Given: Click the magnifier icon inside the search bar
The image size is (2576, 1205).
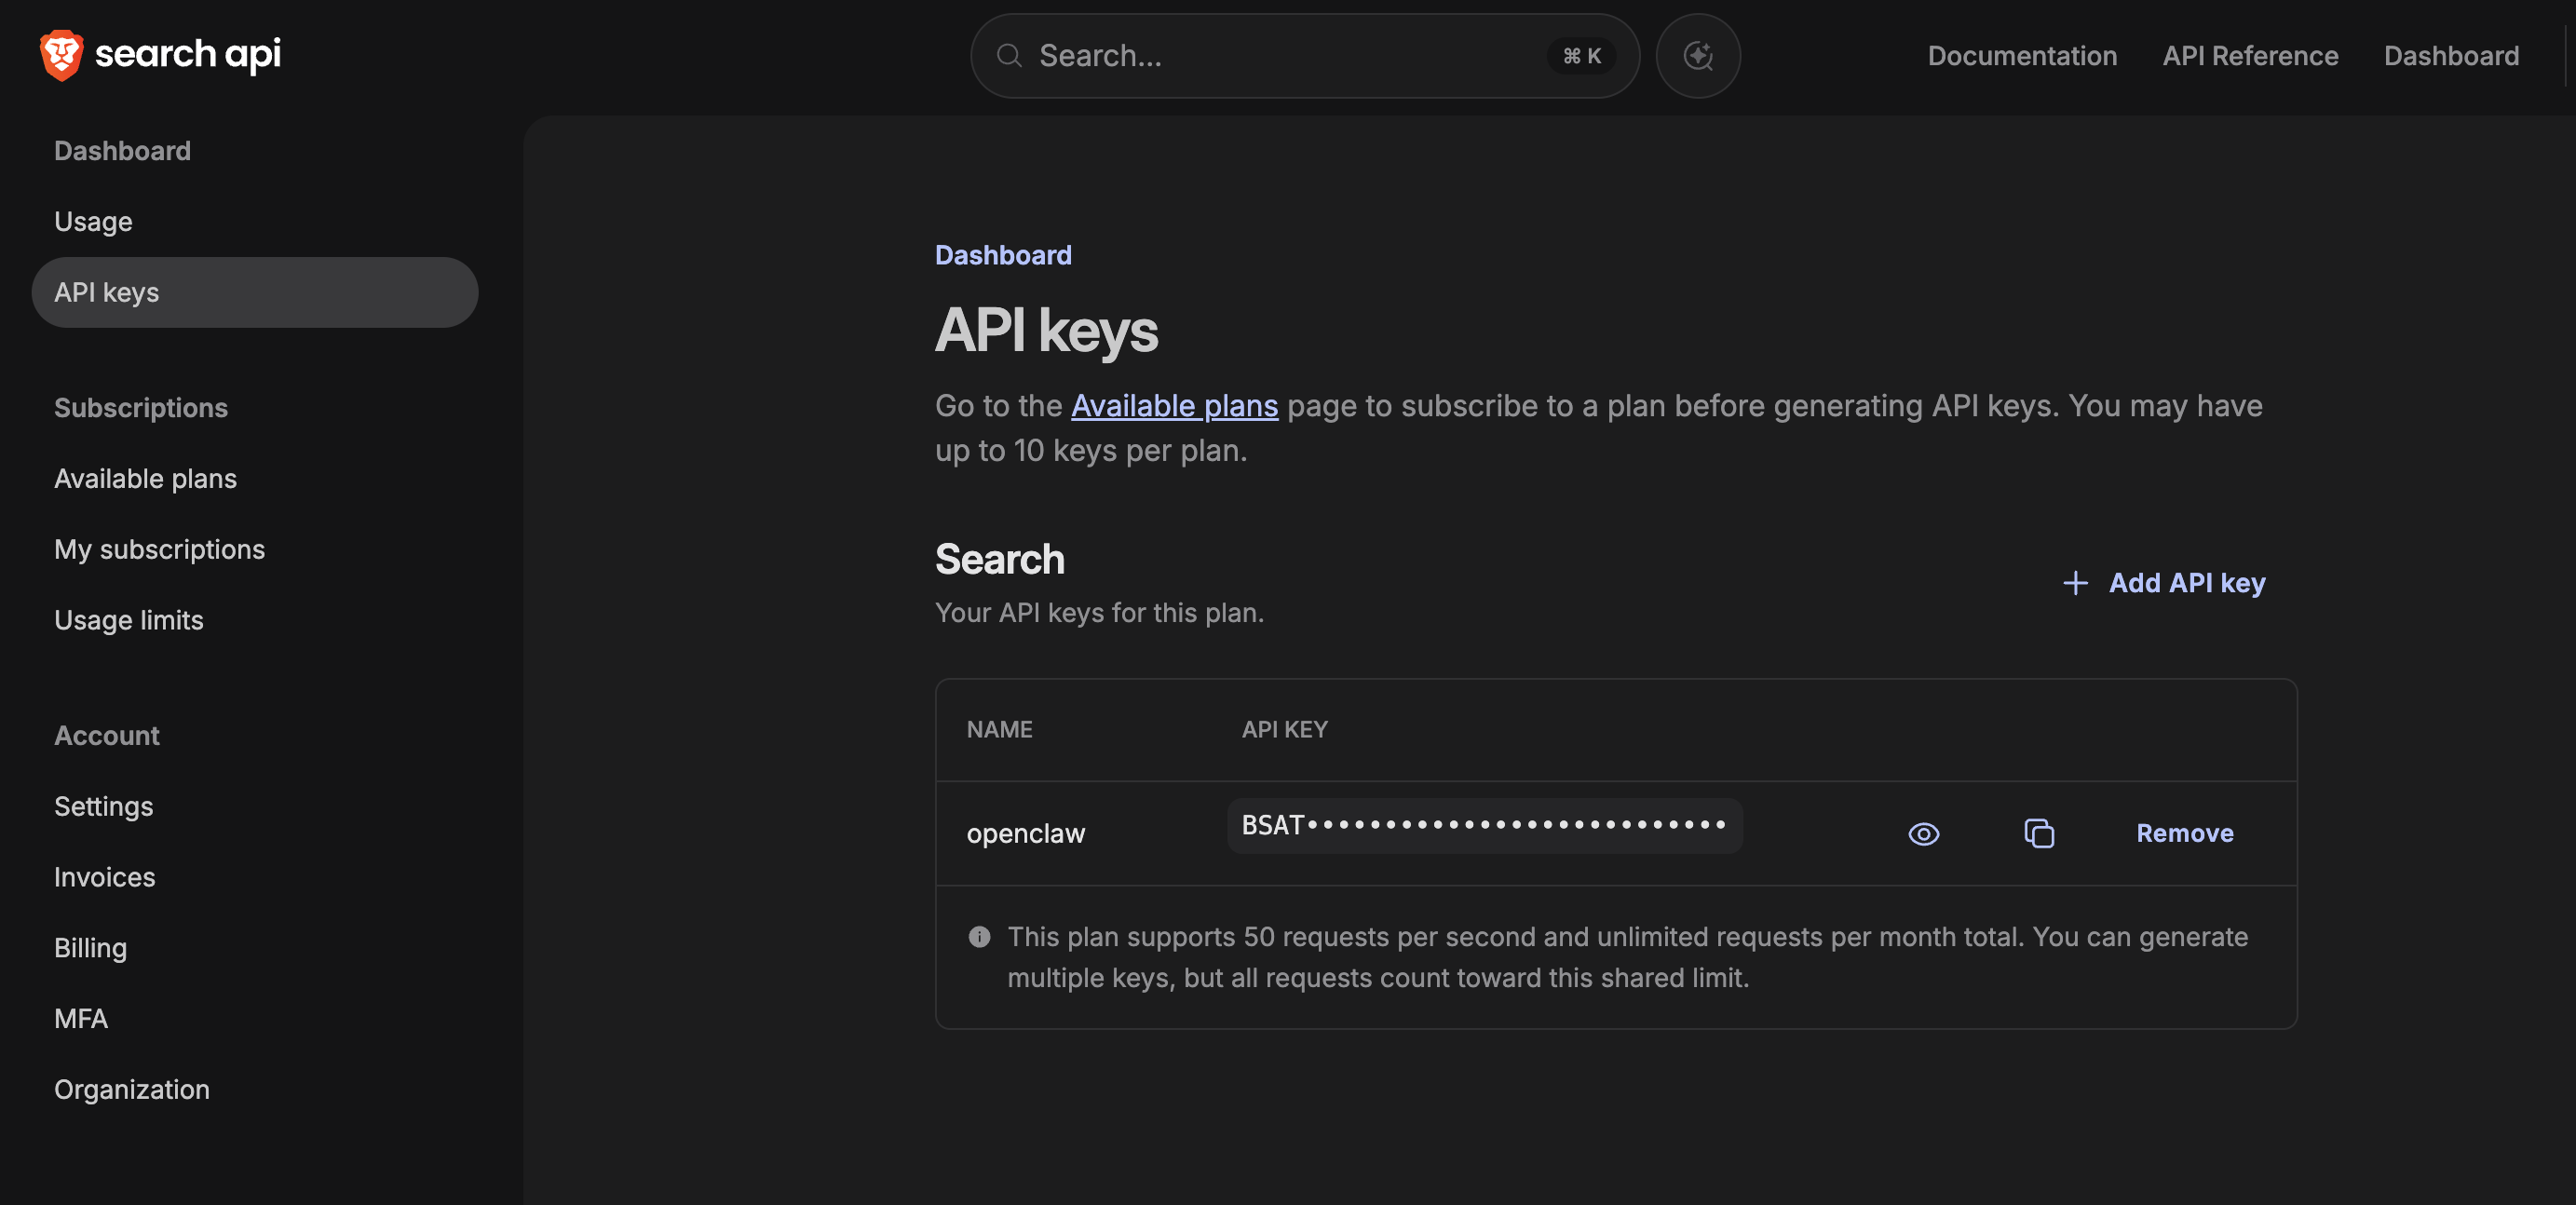Looking at the screenshot, I should pos(1009,56).
